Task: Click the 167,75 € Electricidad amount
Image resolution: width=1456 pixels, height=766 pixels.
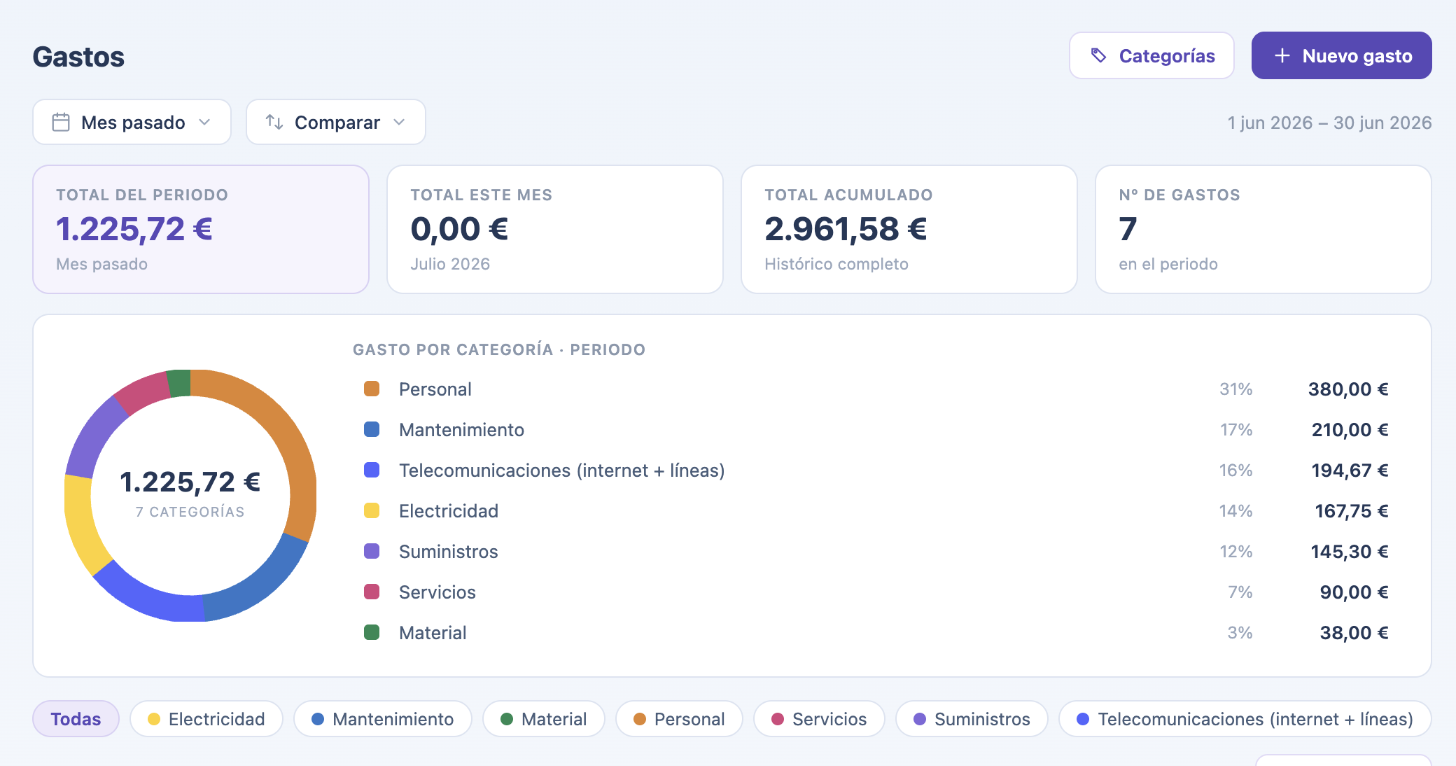Action: click(x=1352, y=511)
